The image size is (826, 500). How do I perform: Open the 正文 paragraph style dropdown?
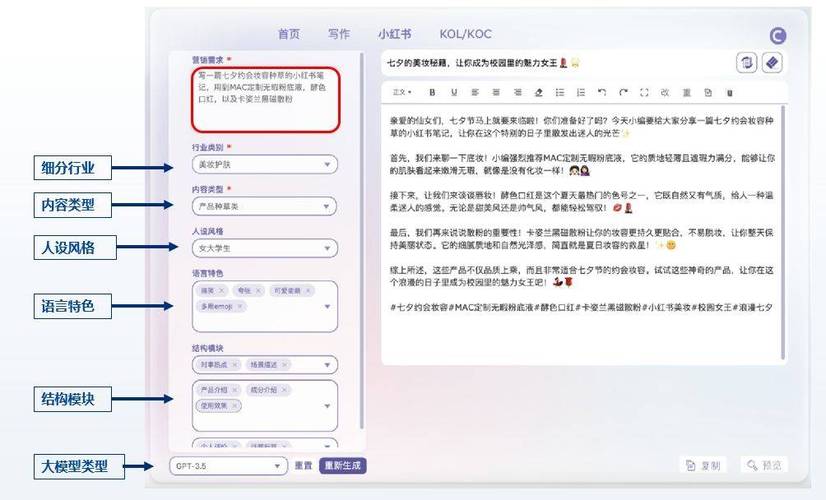(x=402, y=92)
